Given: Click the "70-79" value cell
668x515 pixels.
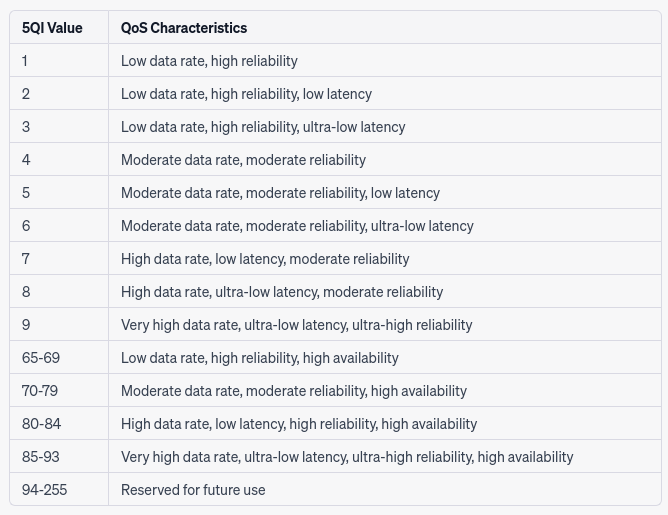Looking at the screenshot, I should click(x=40, y=391).
